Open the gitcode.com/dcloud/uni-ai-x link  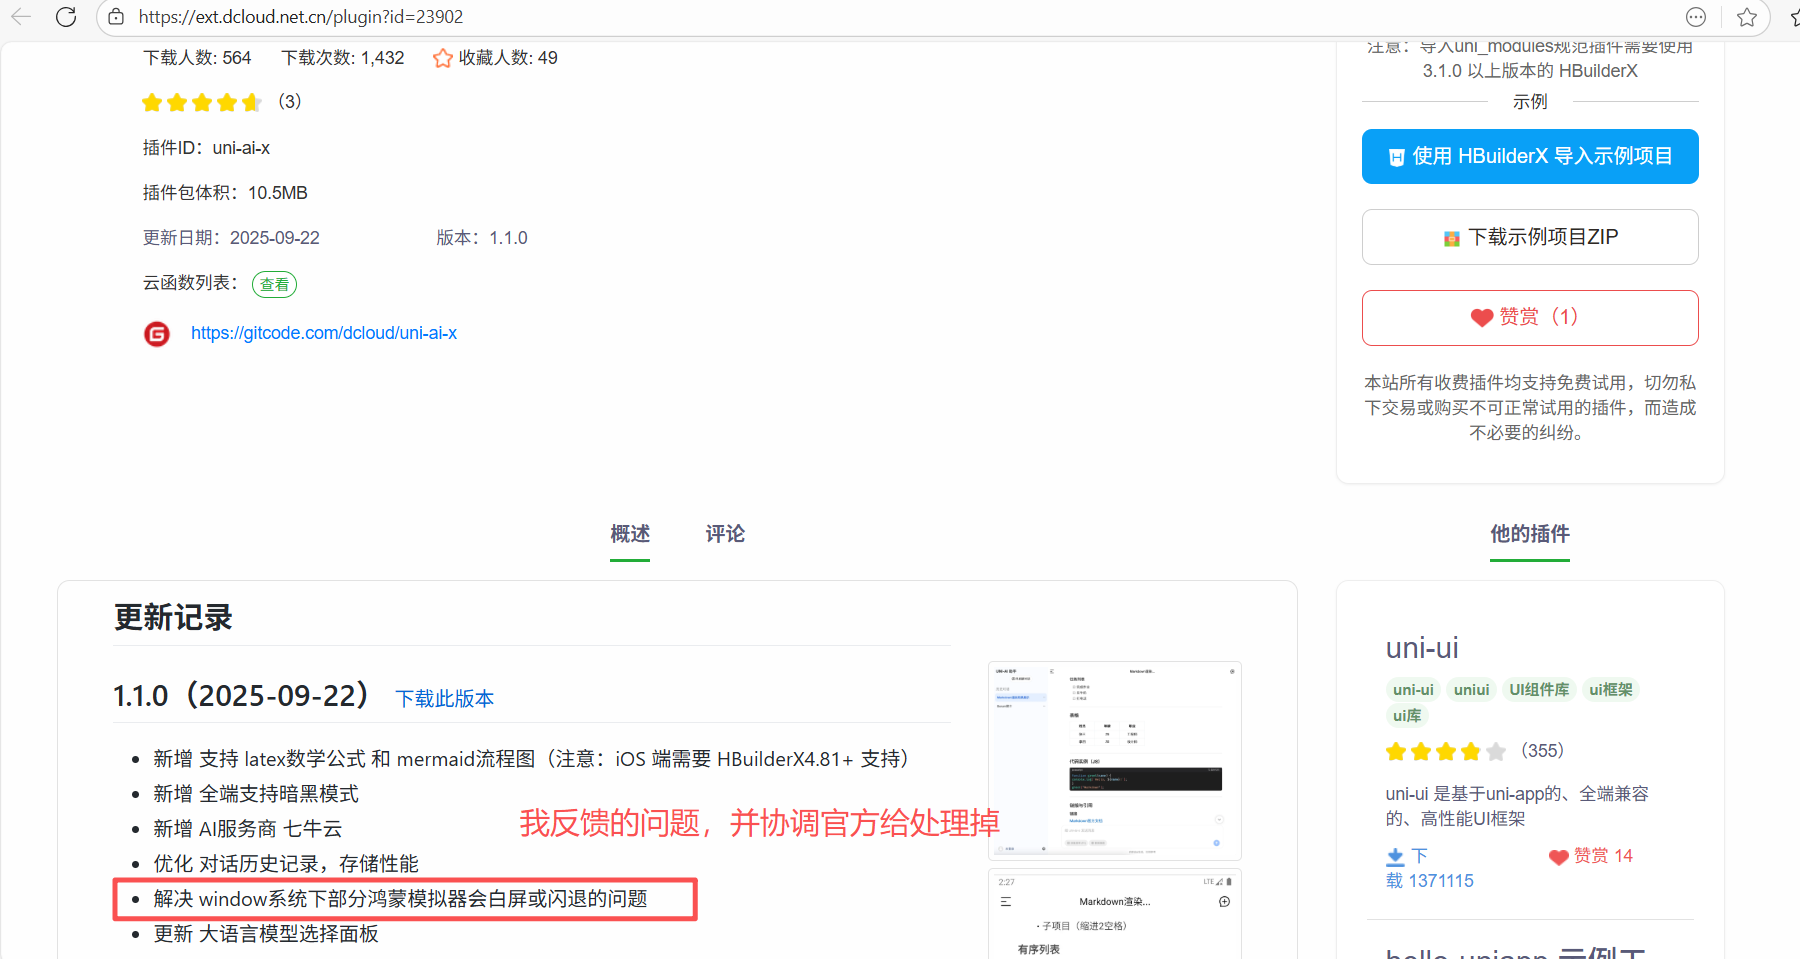coord(324,333)
